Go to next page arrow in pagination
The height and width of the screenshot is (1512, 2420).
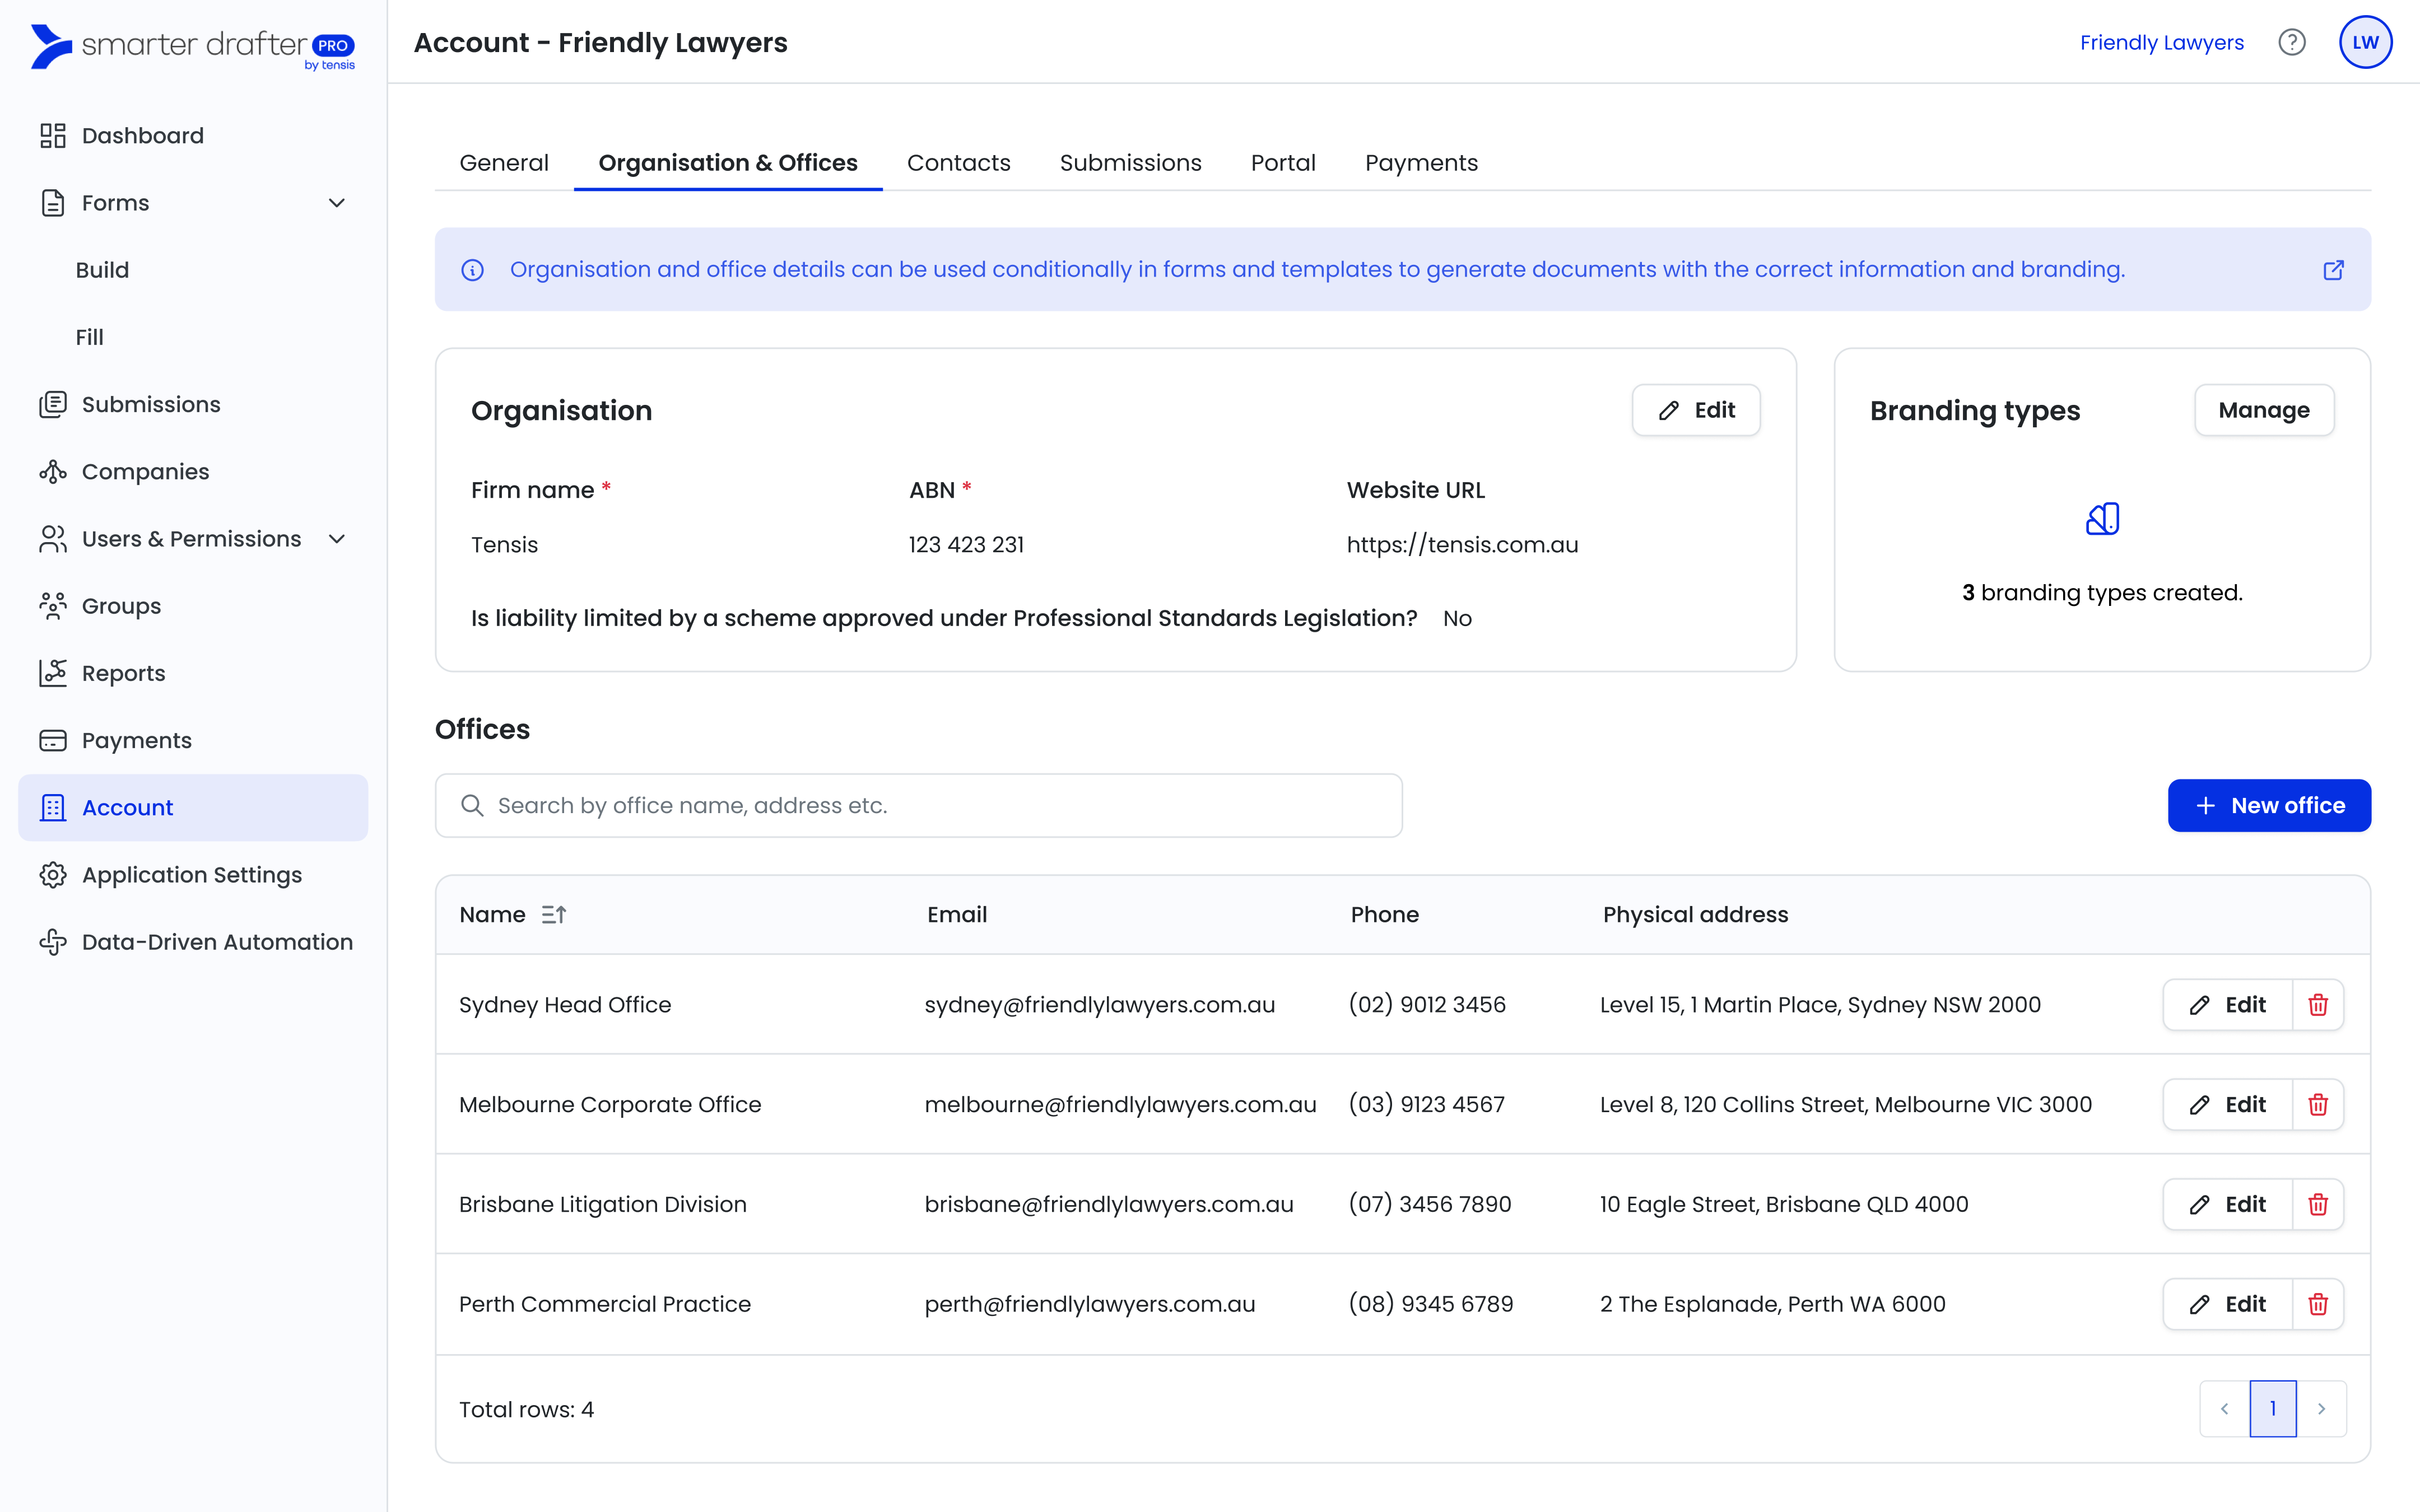tap(2321, 1408)
